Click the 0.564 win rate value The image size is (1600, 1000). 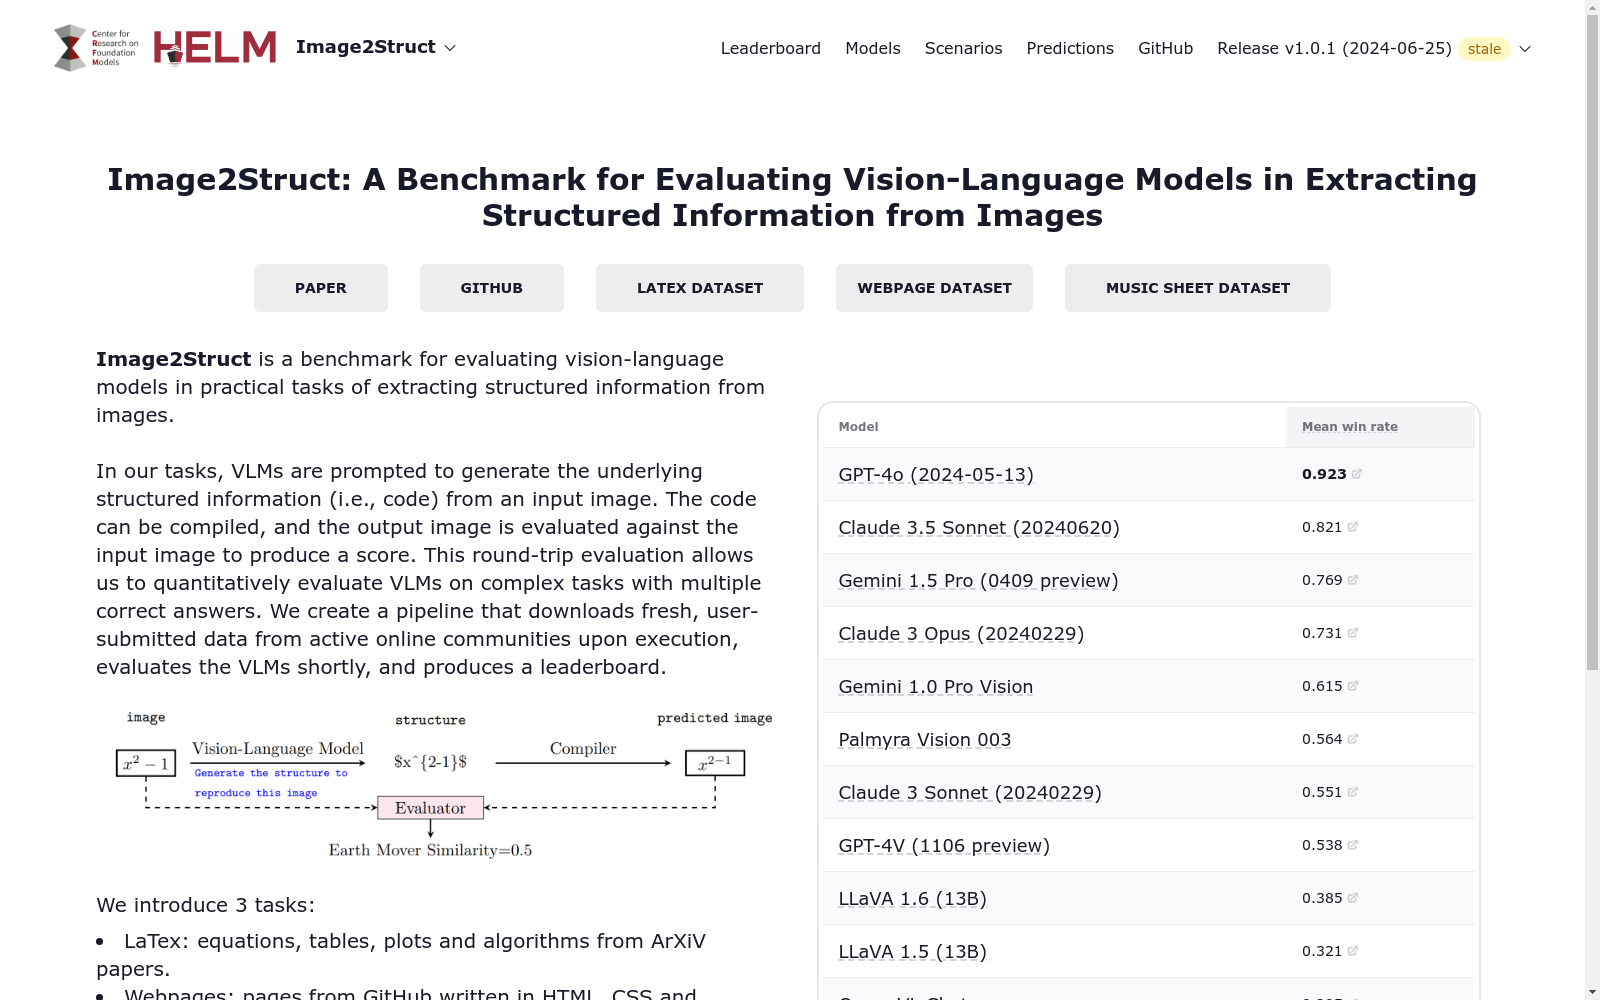pyautogui.click(x=1322, y=739)
